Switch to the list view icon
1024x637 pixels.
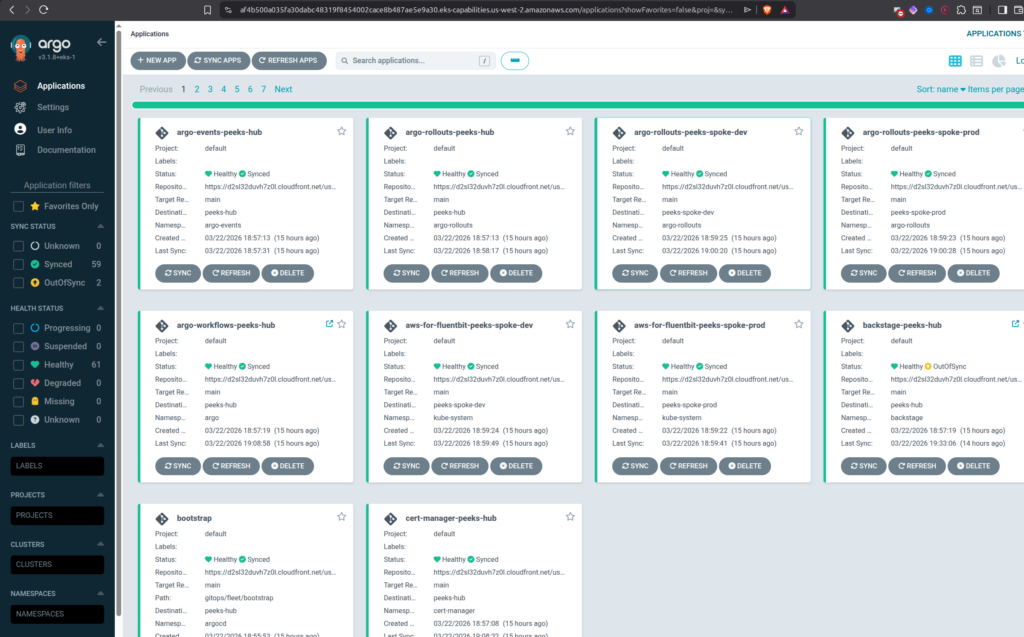coord(976,61)
